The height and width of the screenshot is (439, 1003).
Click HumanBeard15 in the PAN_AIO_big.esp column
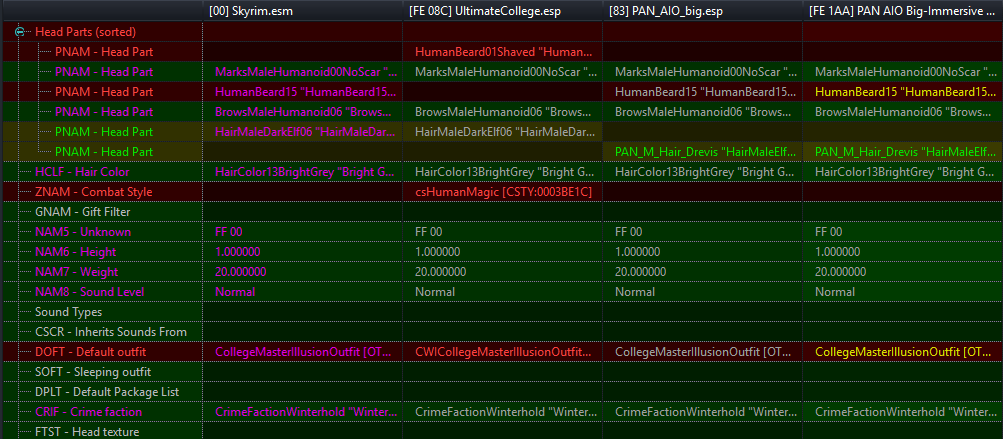pos(703,92)
